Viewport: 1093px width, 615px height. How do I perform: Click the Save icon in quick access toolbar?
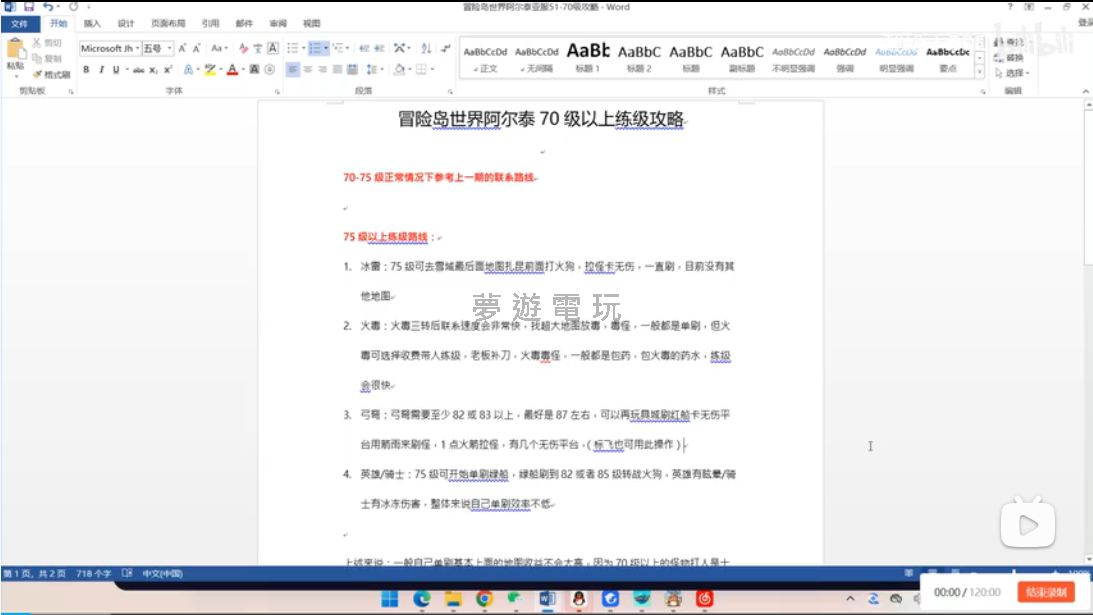pyautogui.click(x=29, y=7)
